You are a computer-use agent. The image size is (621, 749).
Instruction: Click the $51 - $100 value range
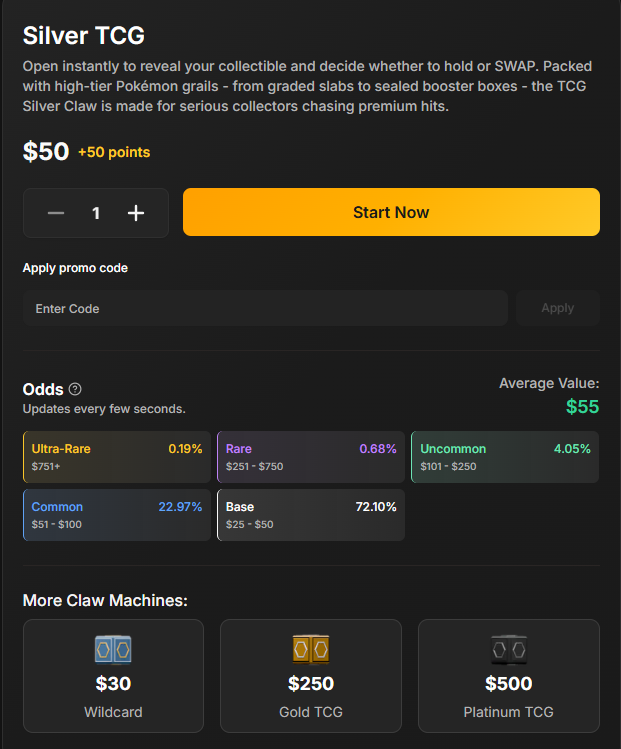tap(56, 524)
